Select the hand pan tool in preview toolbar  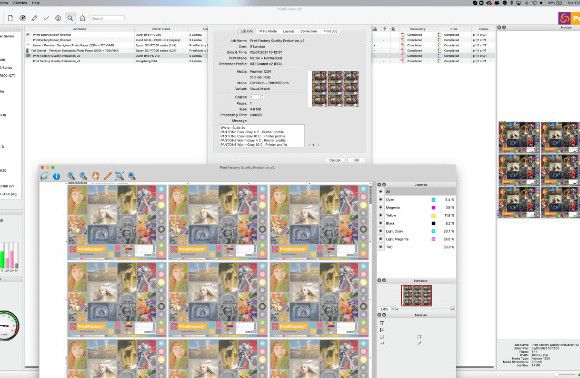click(x=95, y=176)
